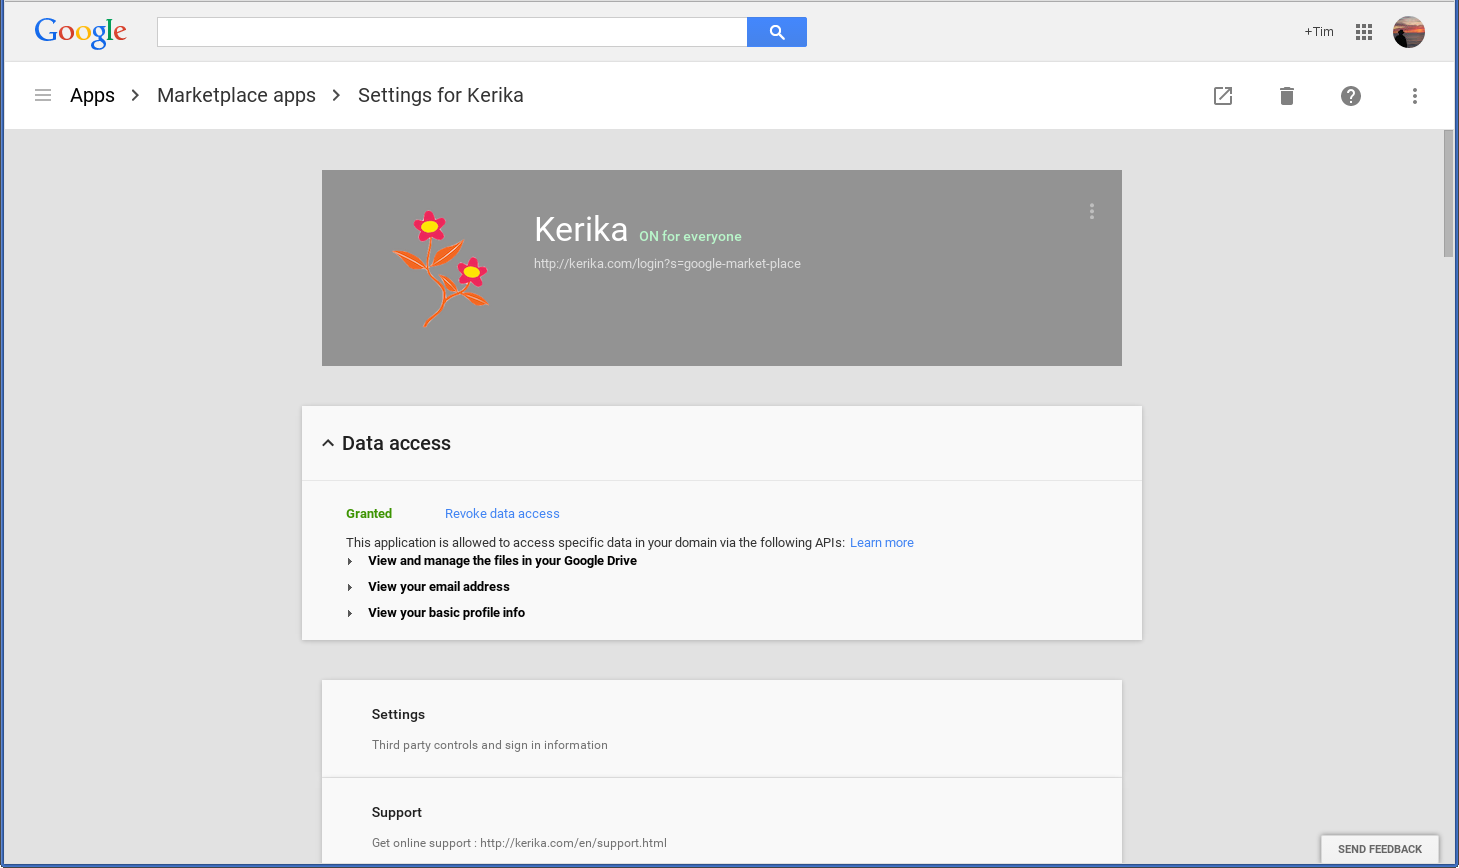The image size is (1459, 868).
Task: Click Revoke data access link
Action: click(x=502, y=513)
